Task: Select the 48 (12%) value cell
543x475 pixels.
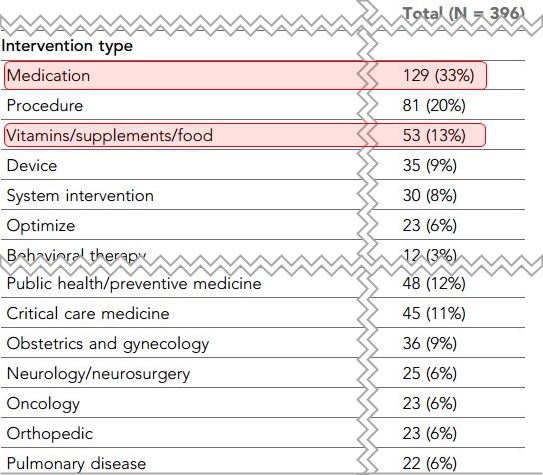Action: click(x=434, y=284)
